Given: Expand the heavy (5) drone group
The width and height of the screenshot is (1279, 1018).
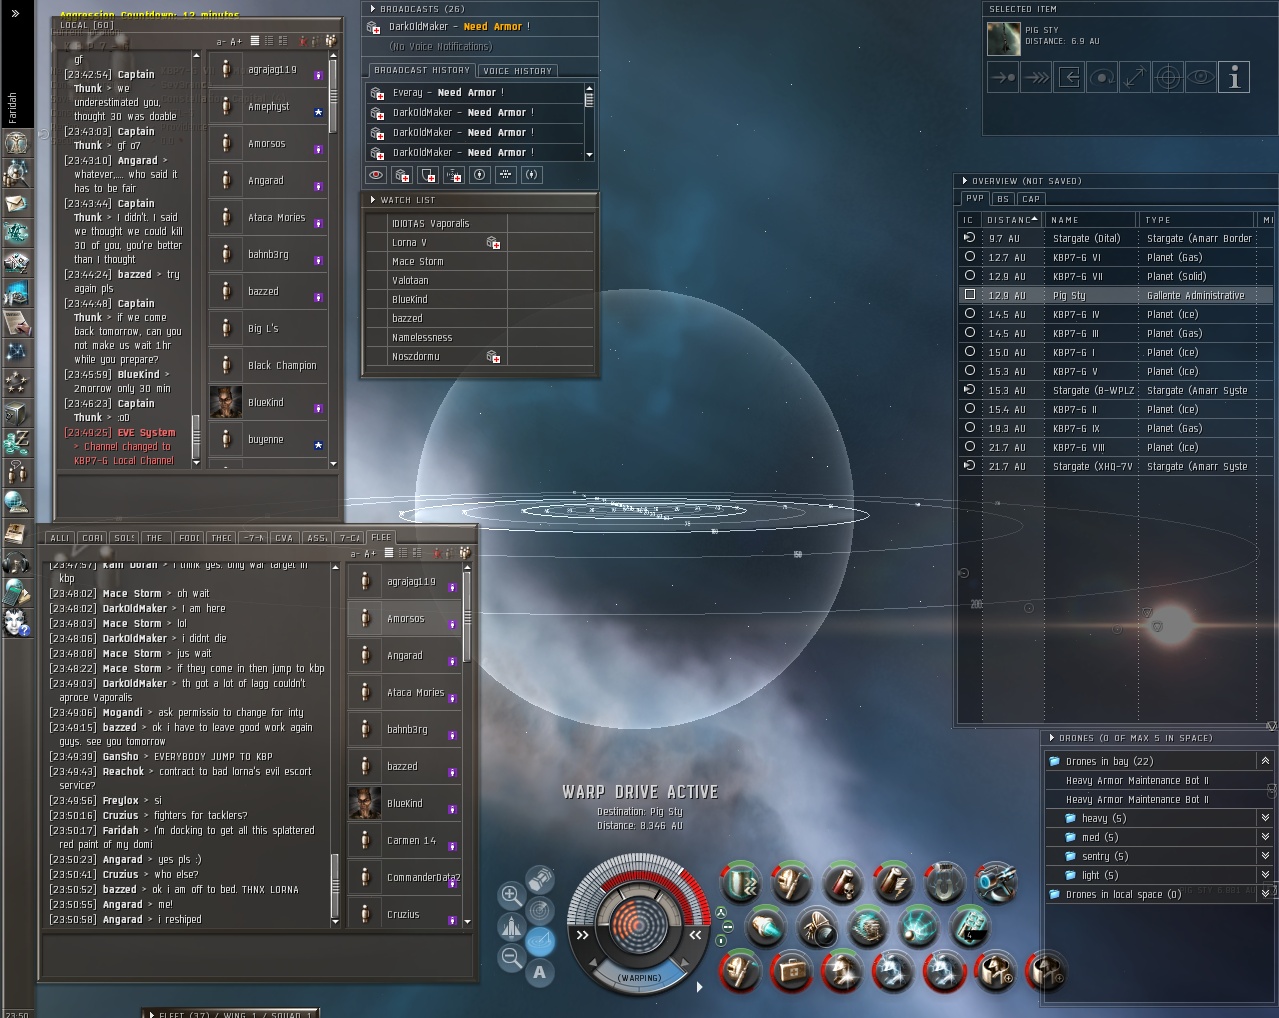Looking at the screenshot, I should (1265, 818).
